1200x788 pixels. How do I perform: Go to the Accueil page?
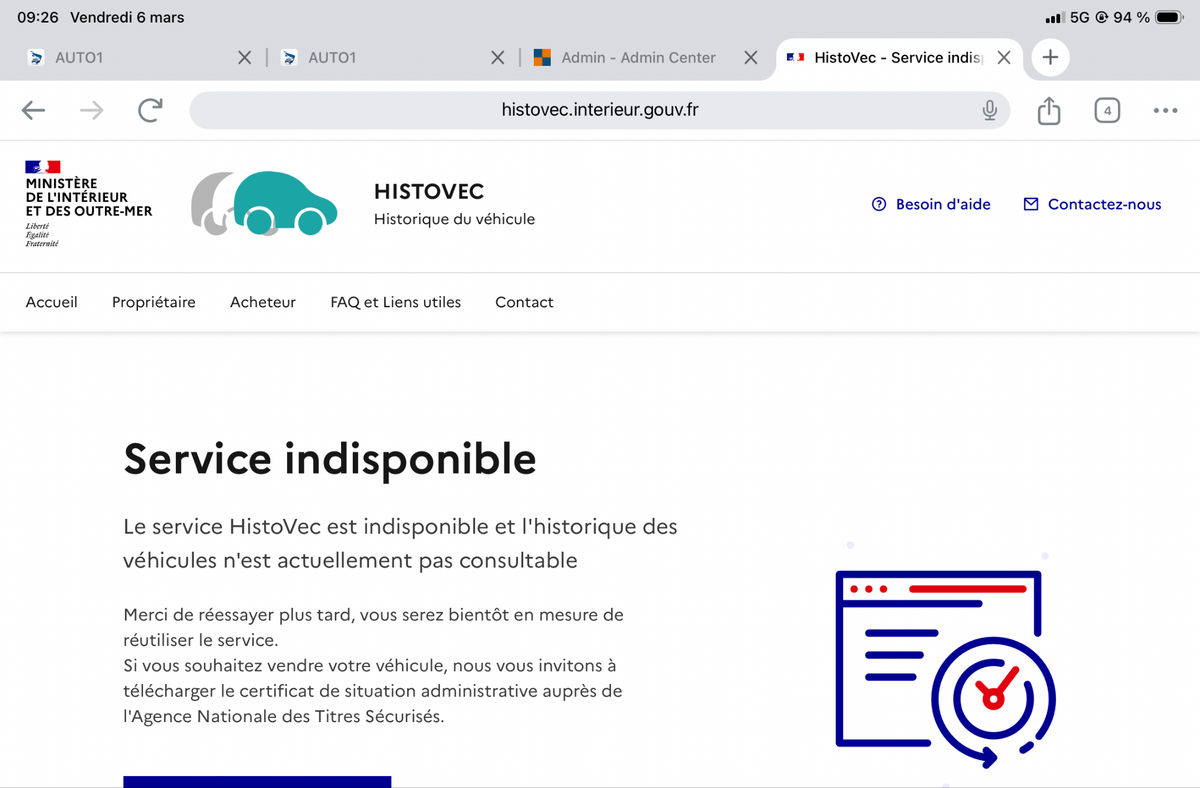click(x=52, y=302)
